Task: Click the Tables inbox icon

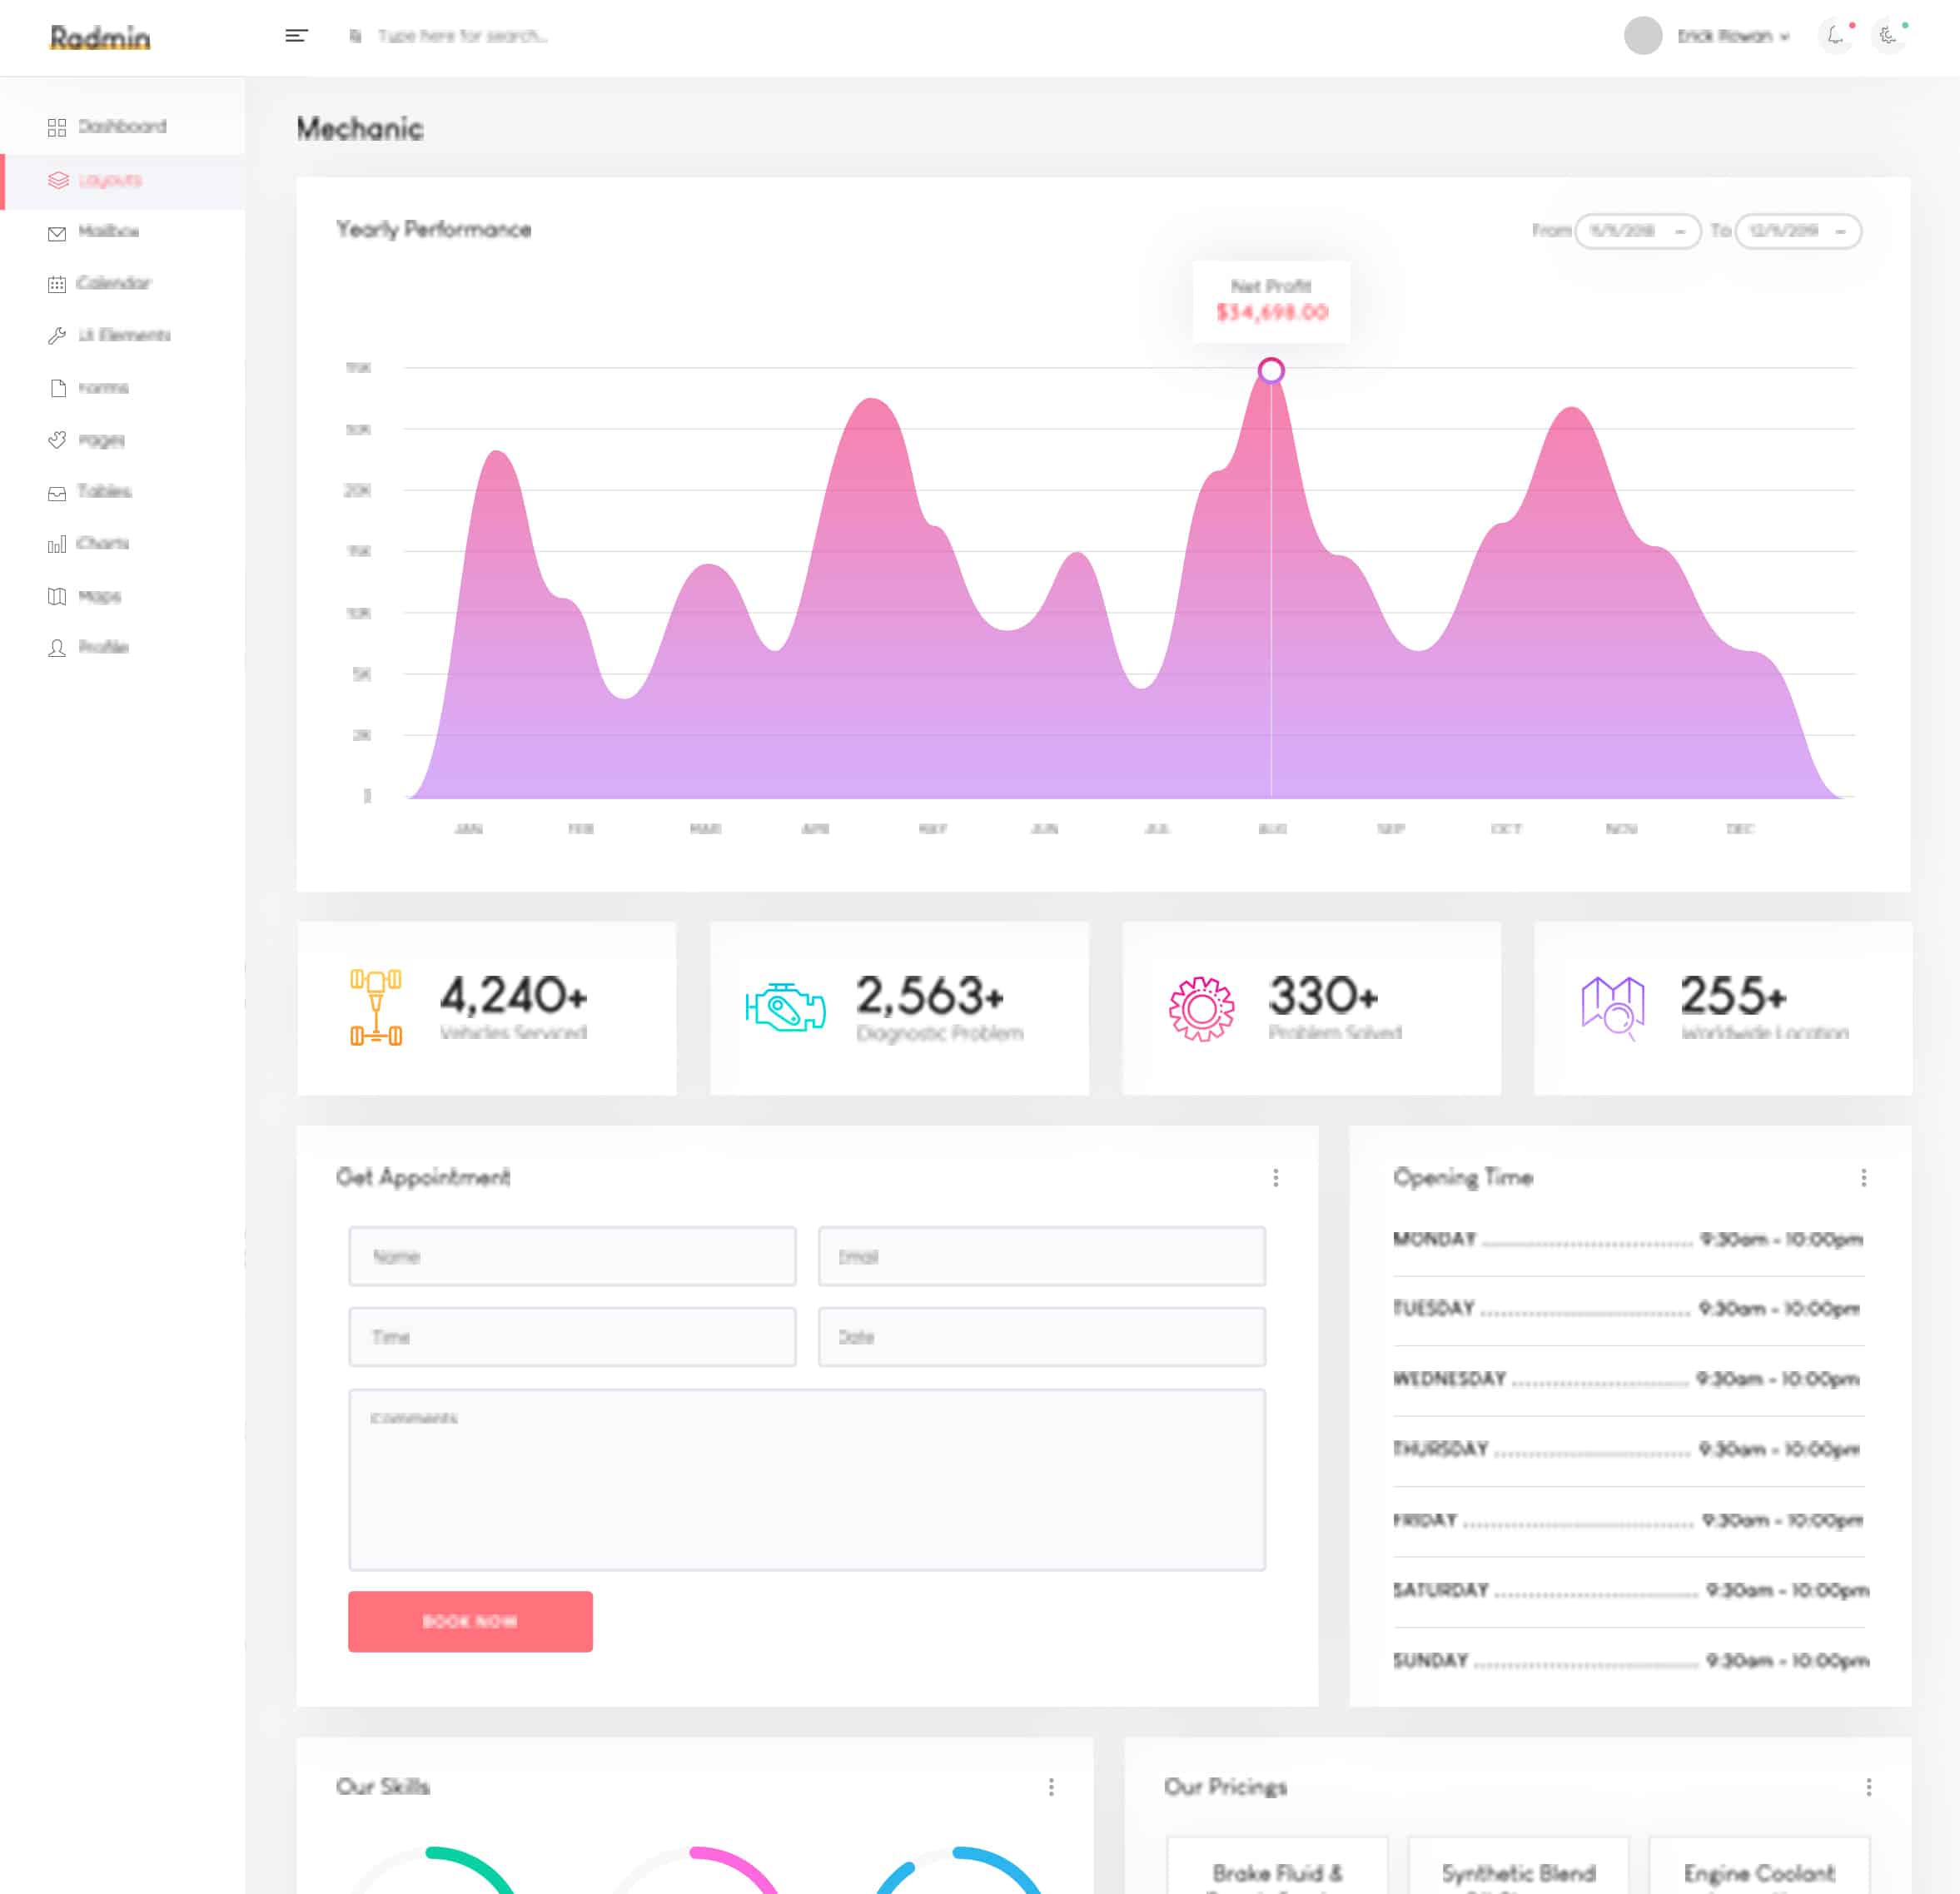Action: [x=57, y=493]
